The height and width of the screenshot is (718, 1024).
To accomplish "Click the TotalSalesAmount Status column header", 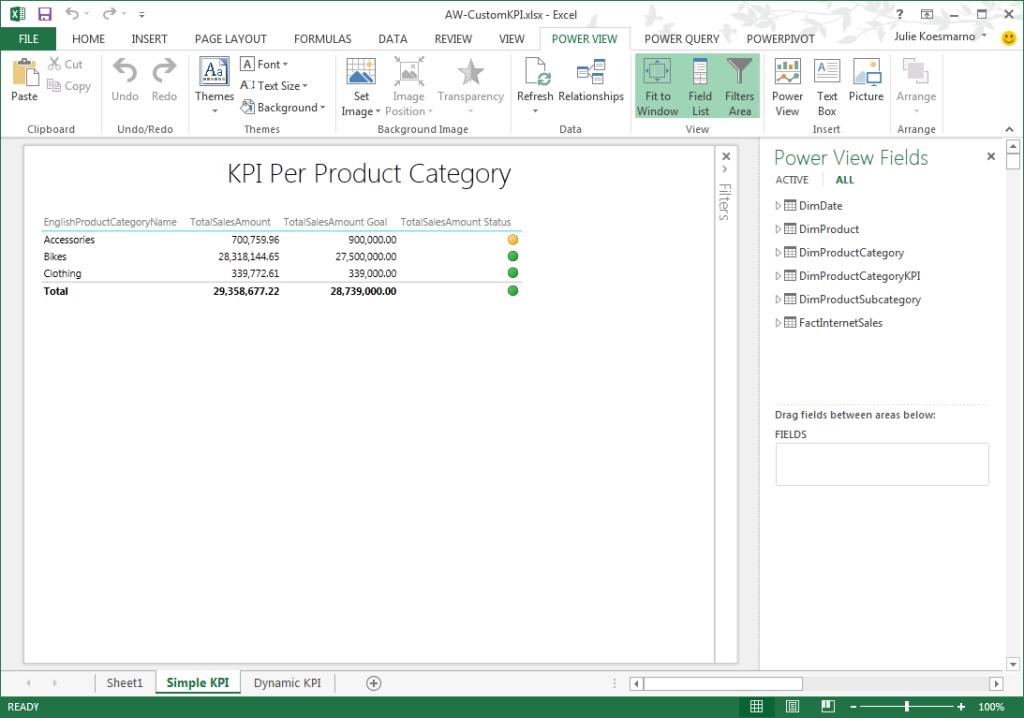I will click(455, 222).
